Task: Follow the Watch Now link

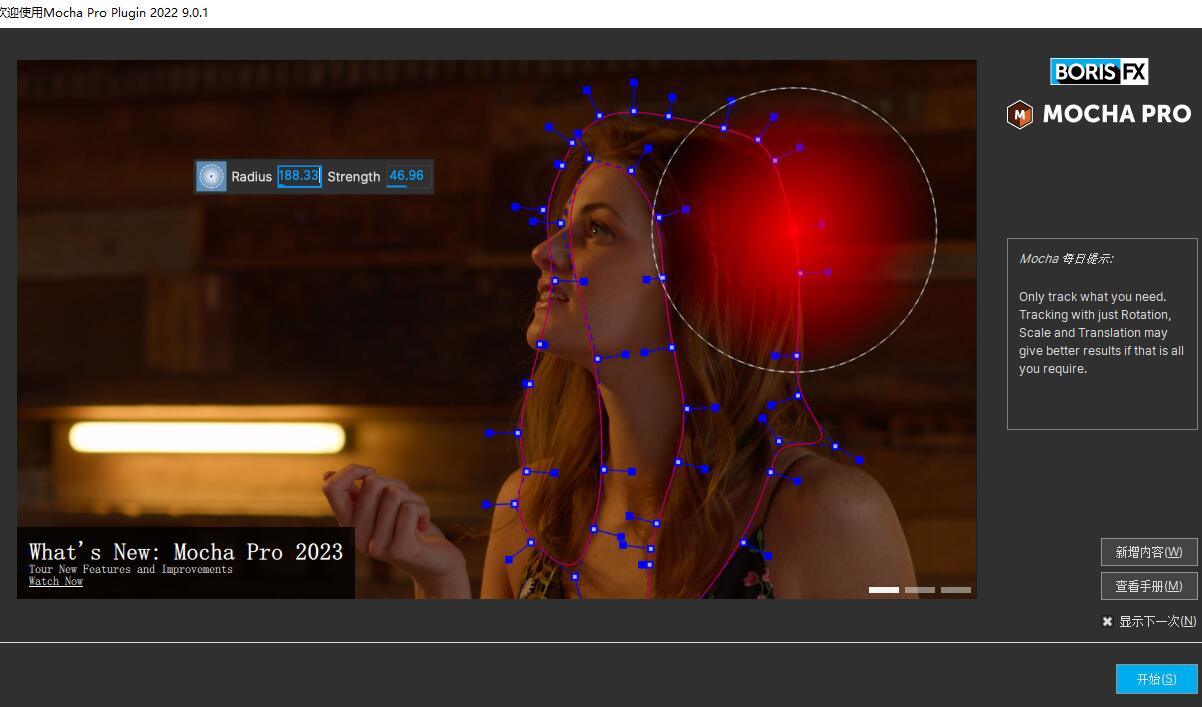Action: (x=56, y=581)
